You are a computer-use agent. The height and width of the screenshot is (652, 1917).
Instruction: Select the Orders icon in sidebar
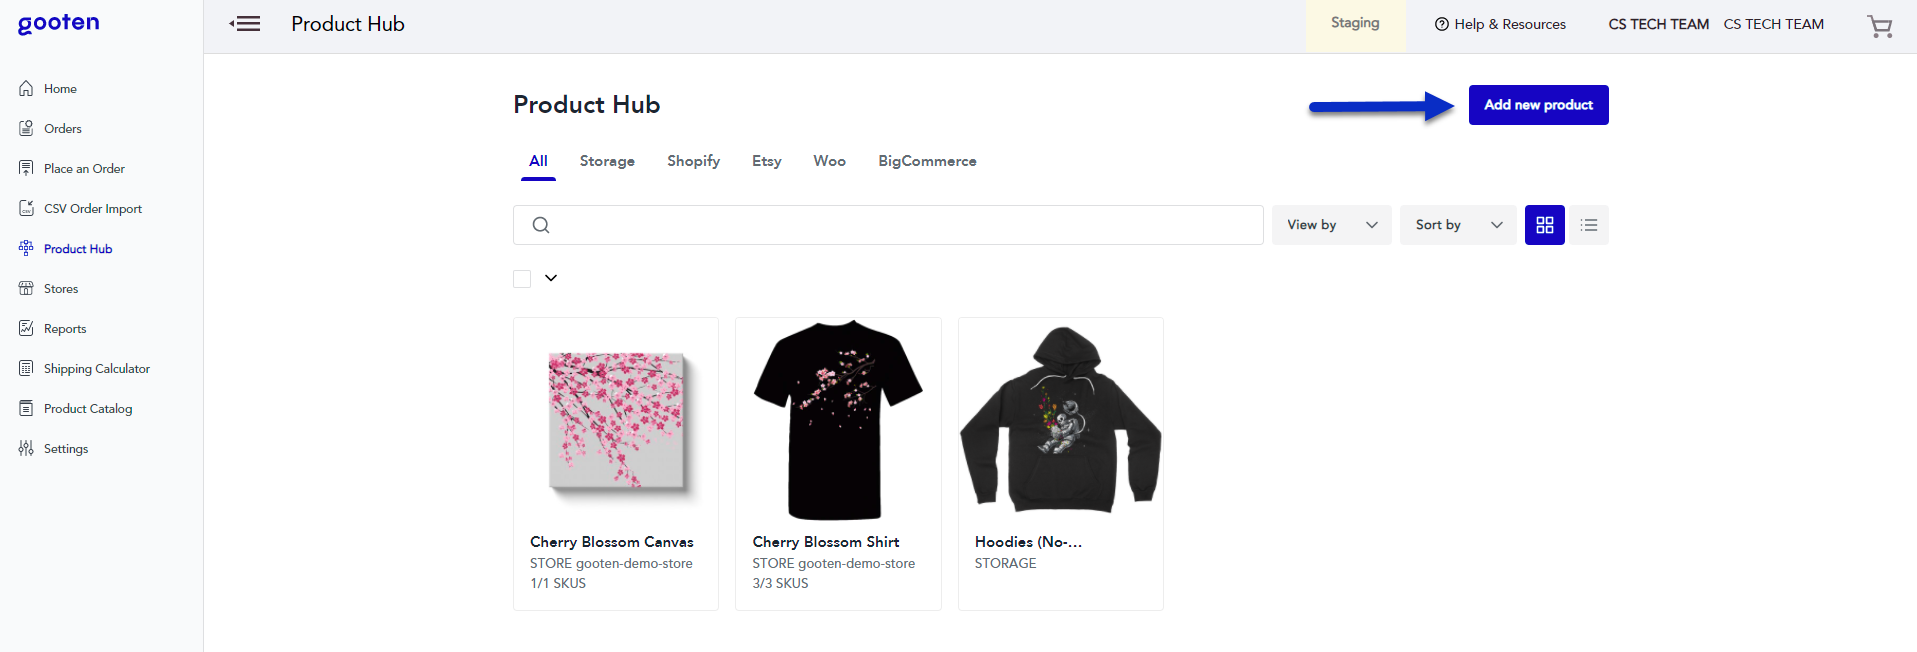click(x=27, y=128)
